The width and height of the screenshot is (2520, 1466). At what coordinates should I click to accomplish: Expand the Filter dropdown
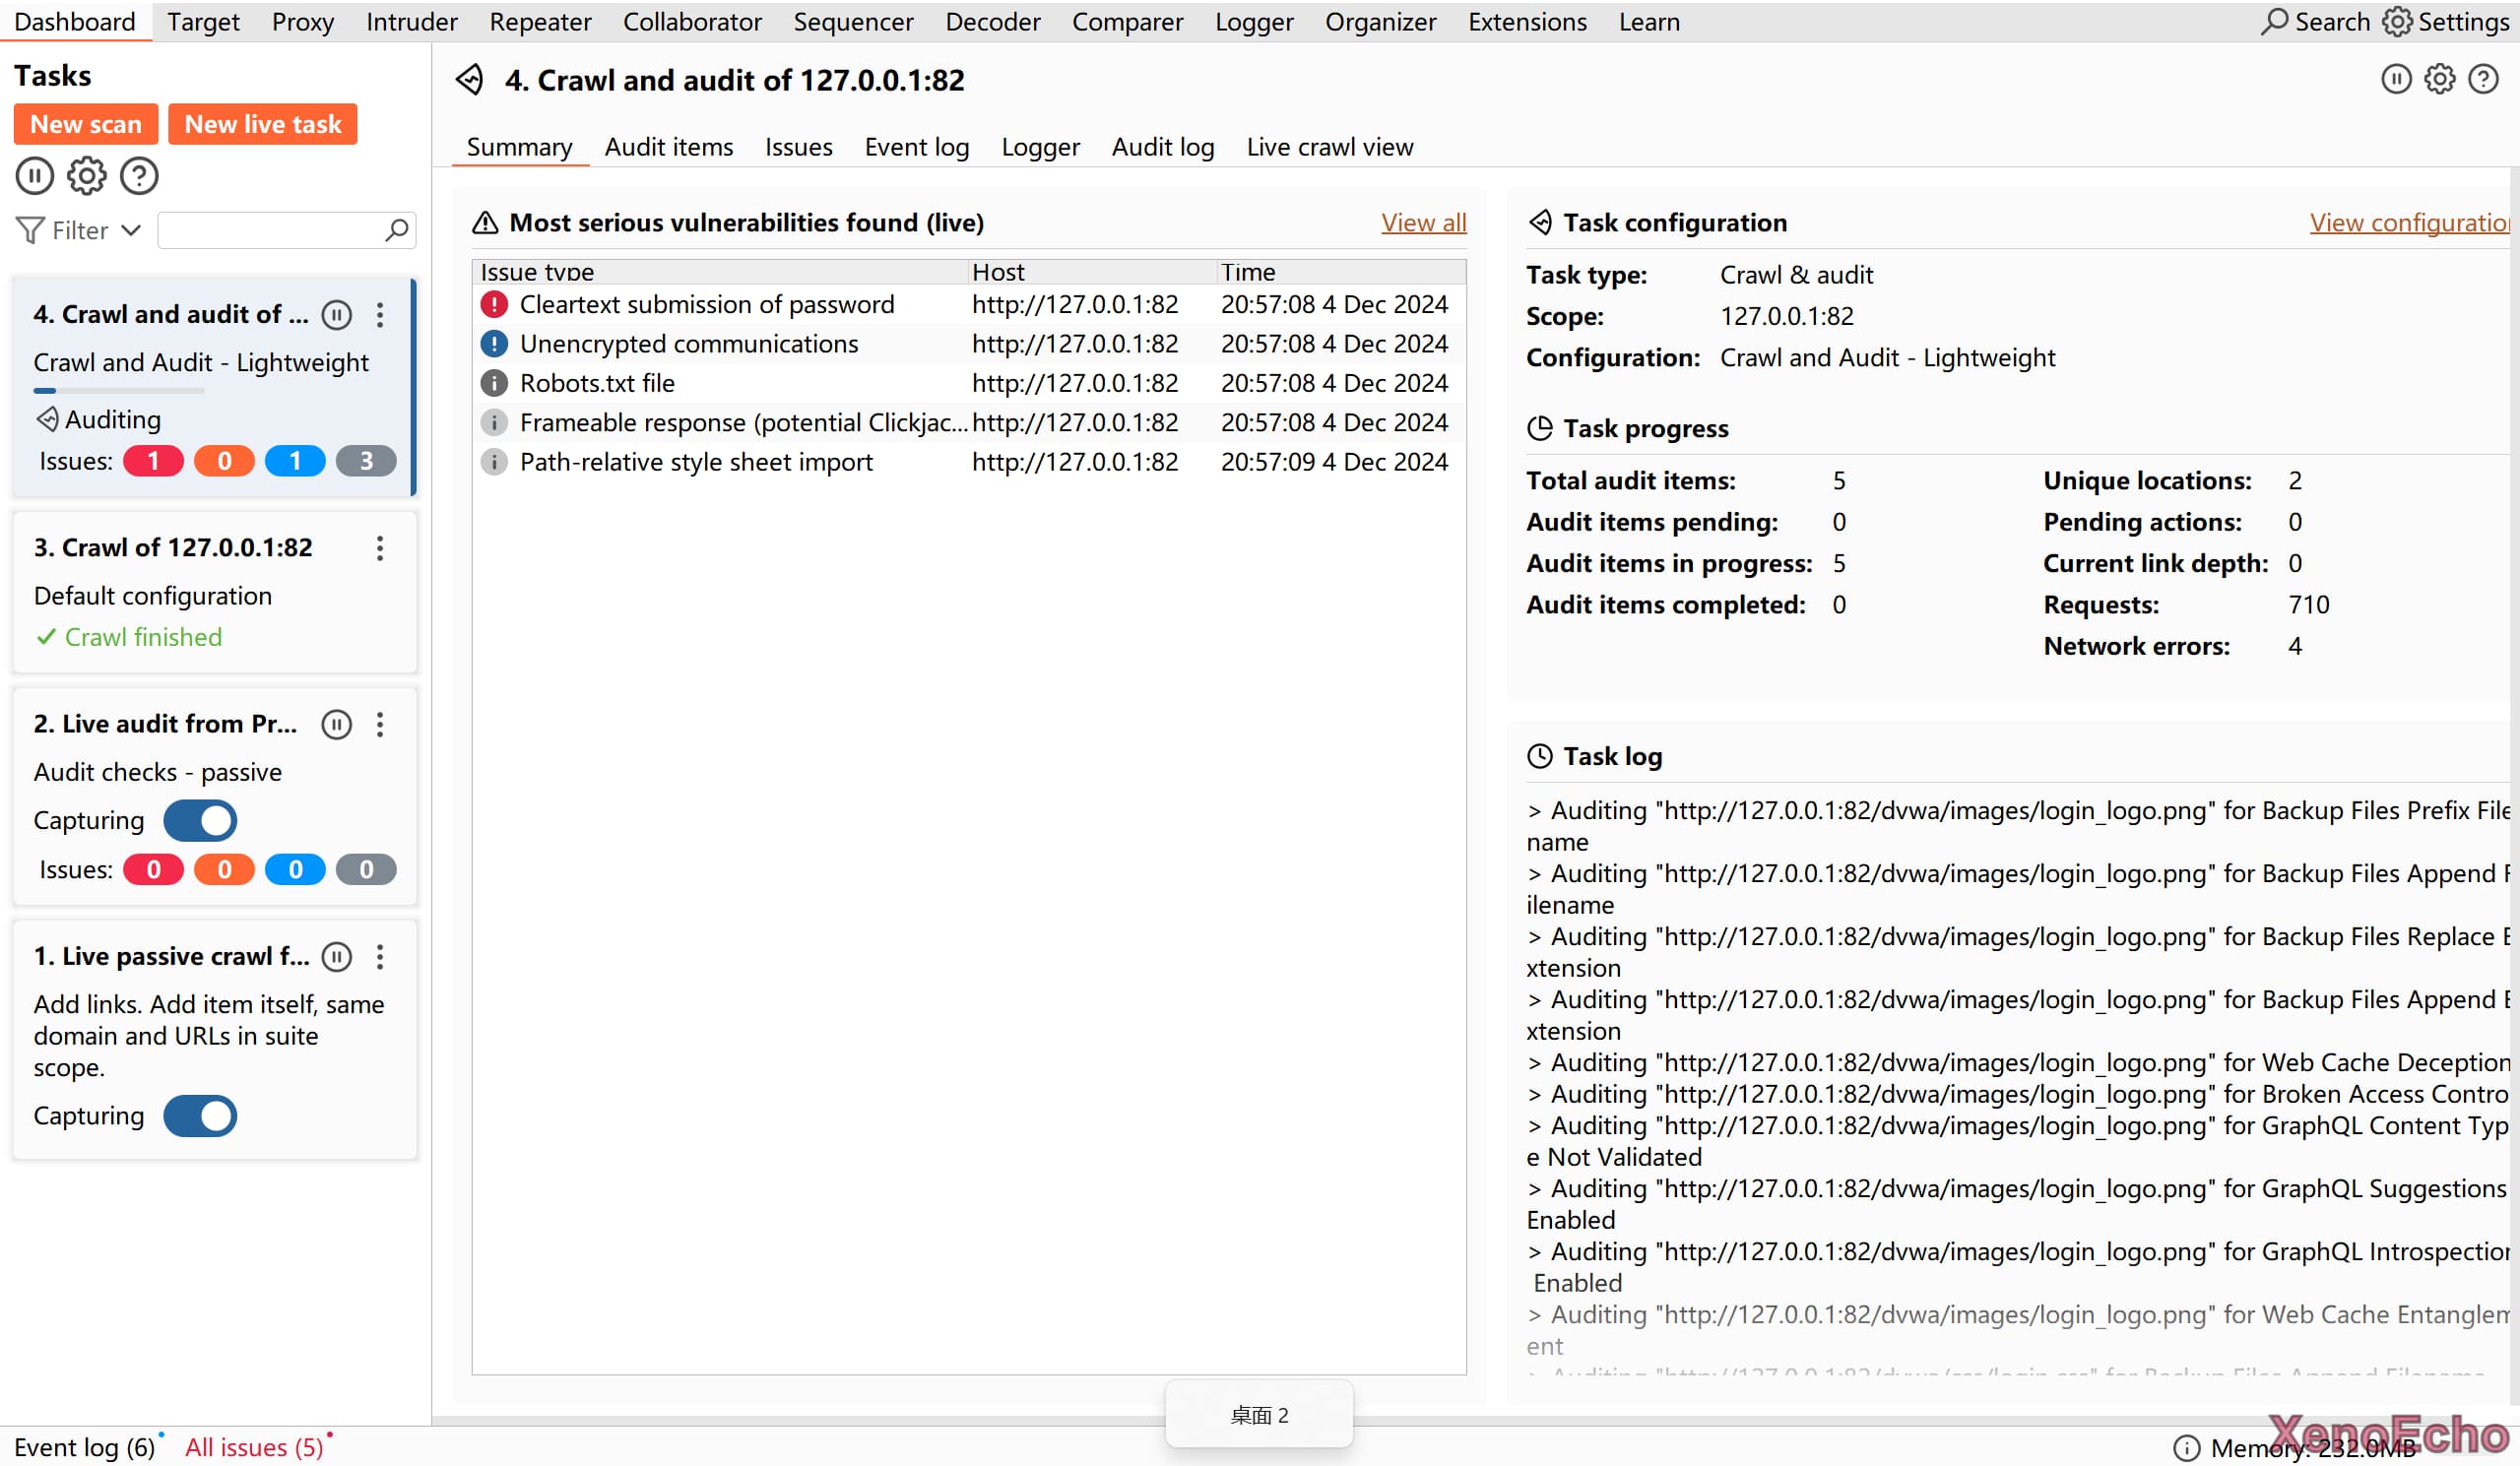click(x=80, y=231)
